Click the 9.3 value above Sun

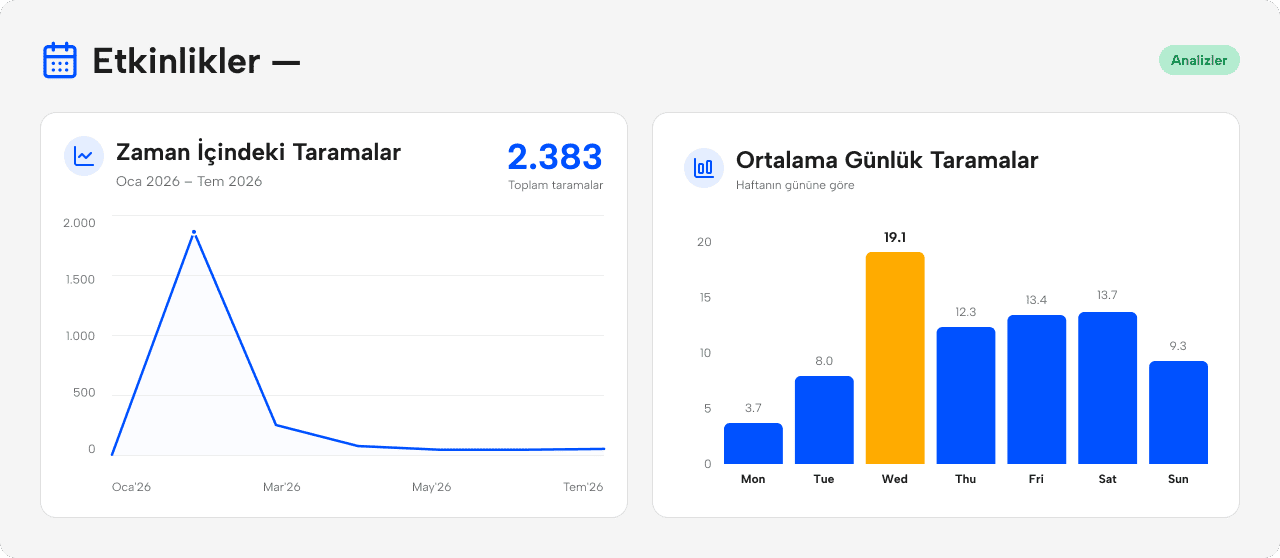click(1179, 346)
